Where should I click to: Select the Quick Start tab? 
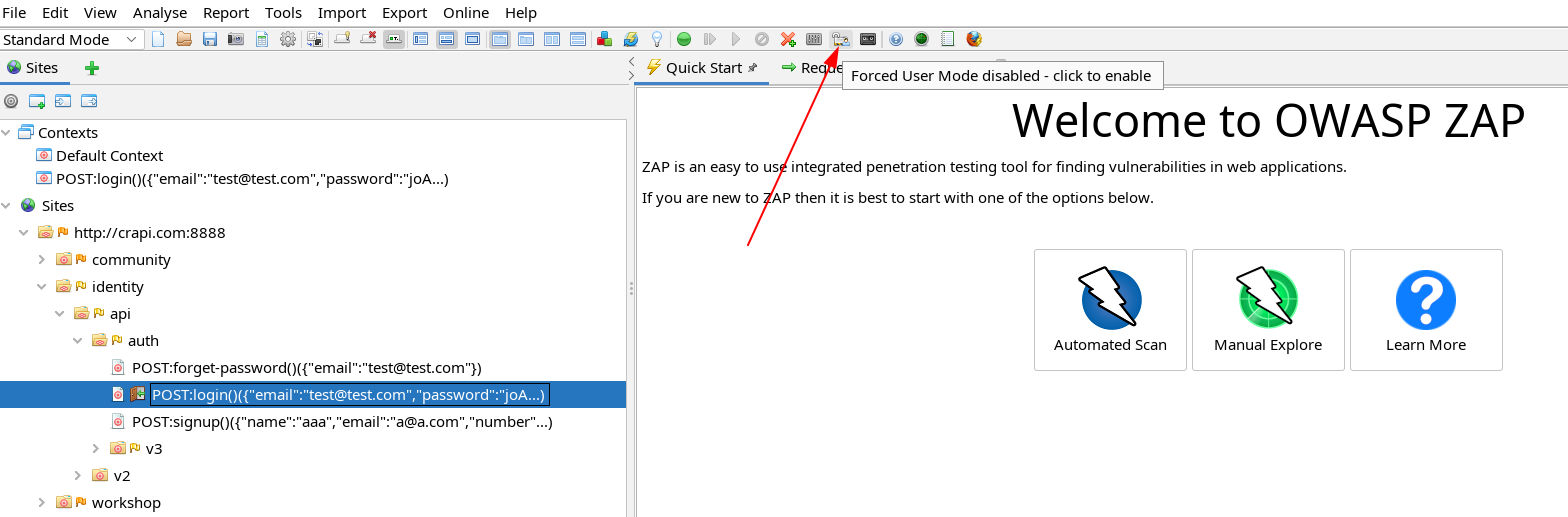coord(703,68)
